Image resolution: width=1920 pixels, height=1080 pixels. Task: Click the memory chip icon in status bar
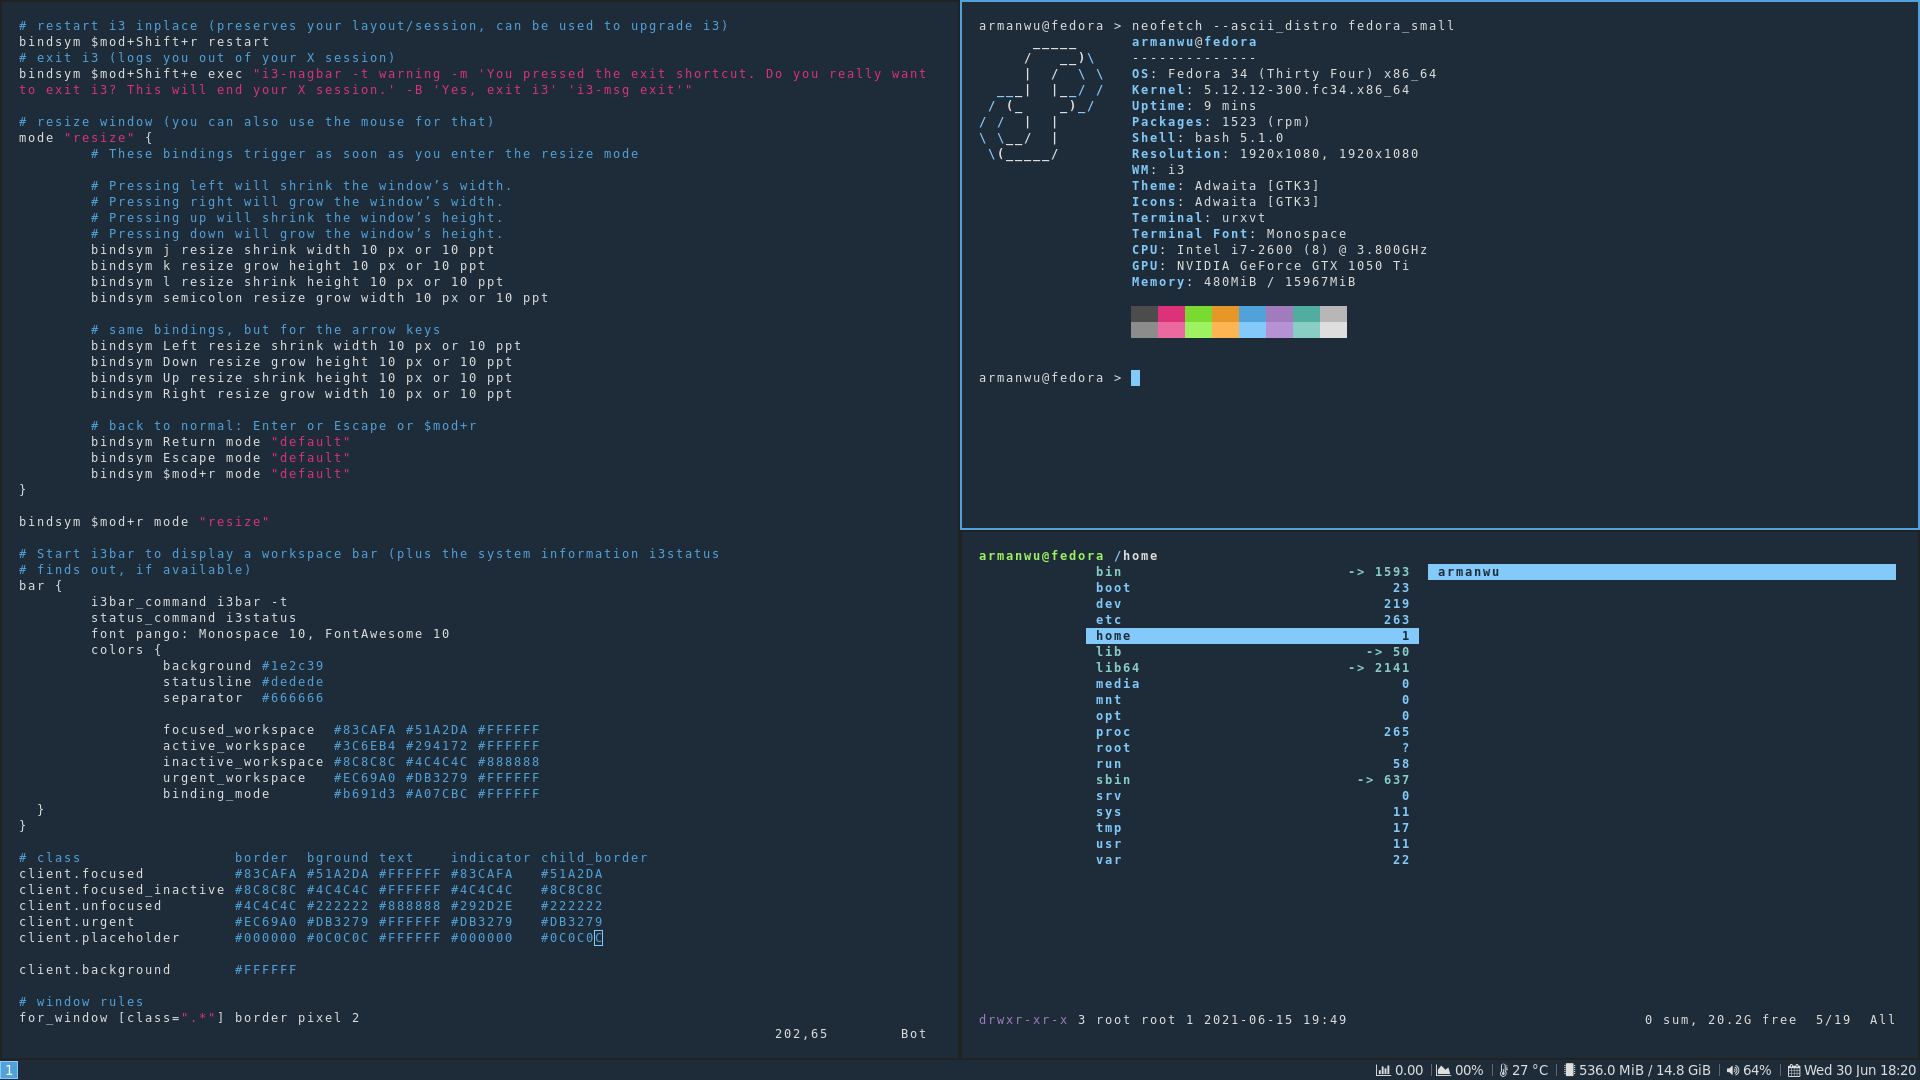1570,1070
